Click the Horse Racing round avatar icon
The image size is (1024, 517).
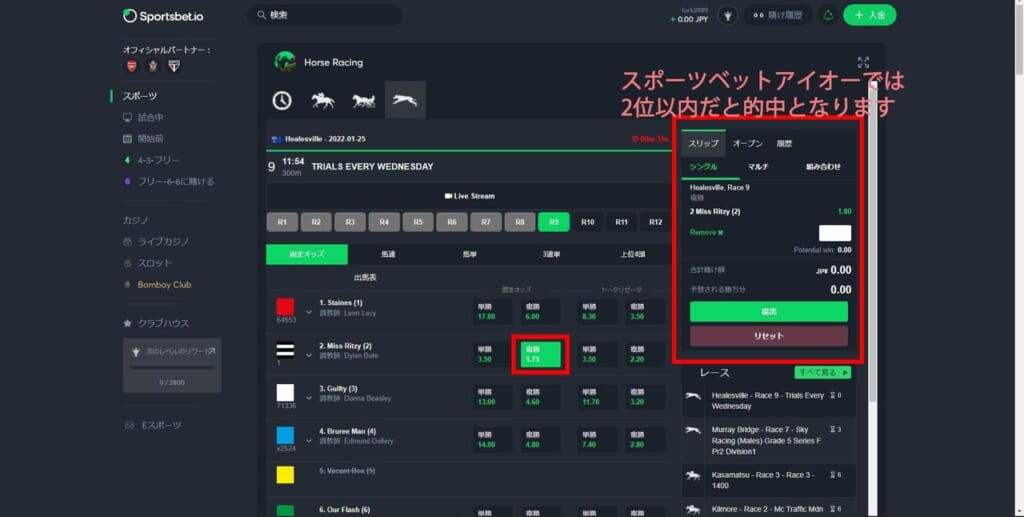tap(285, 62)
